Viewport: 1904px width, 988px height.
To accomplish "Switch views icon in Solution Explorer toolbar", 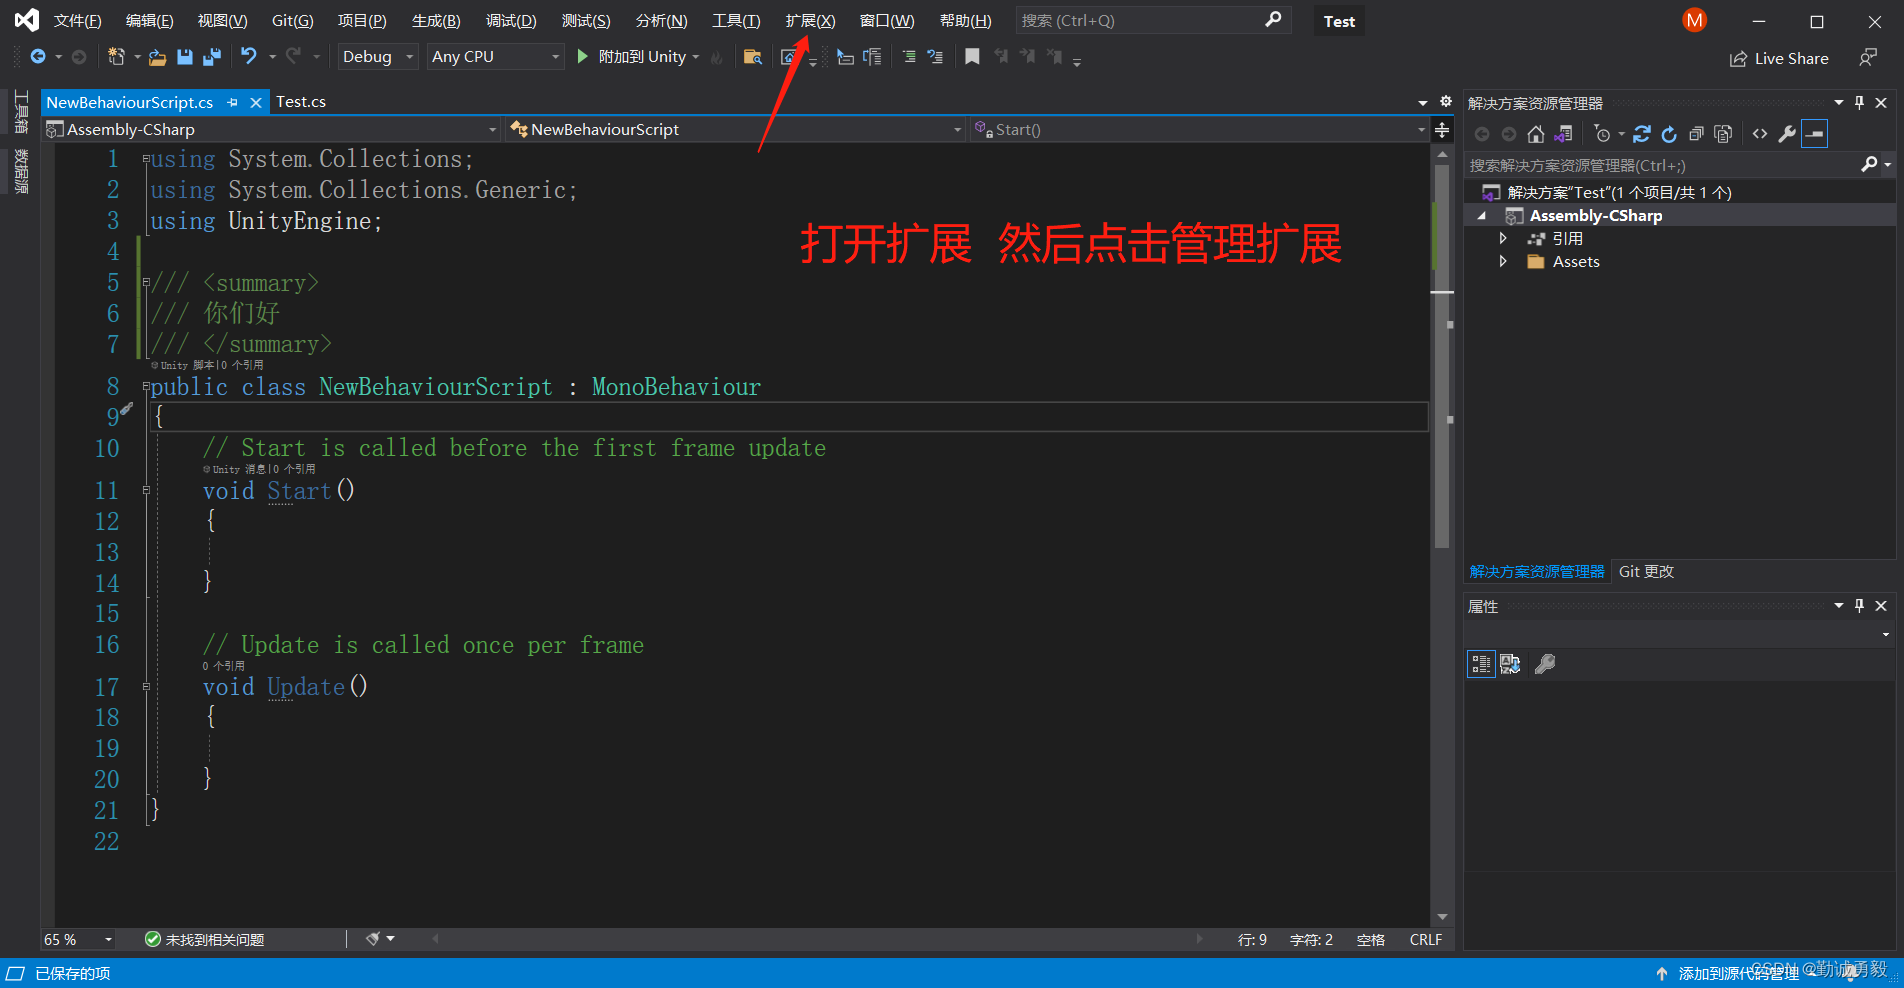I will tap(1564, 134).
